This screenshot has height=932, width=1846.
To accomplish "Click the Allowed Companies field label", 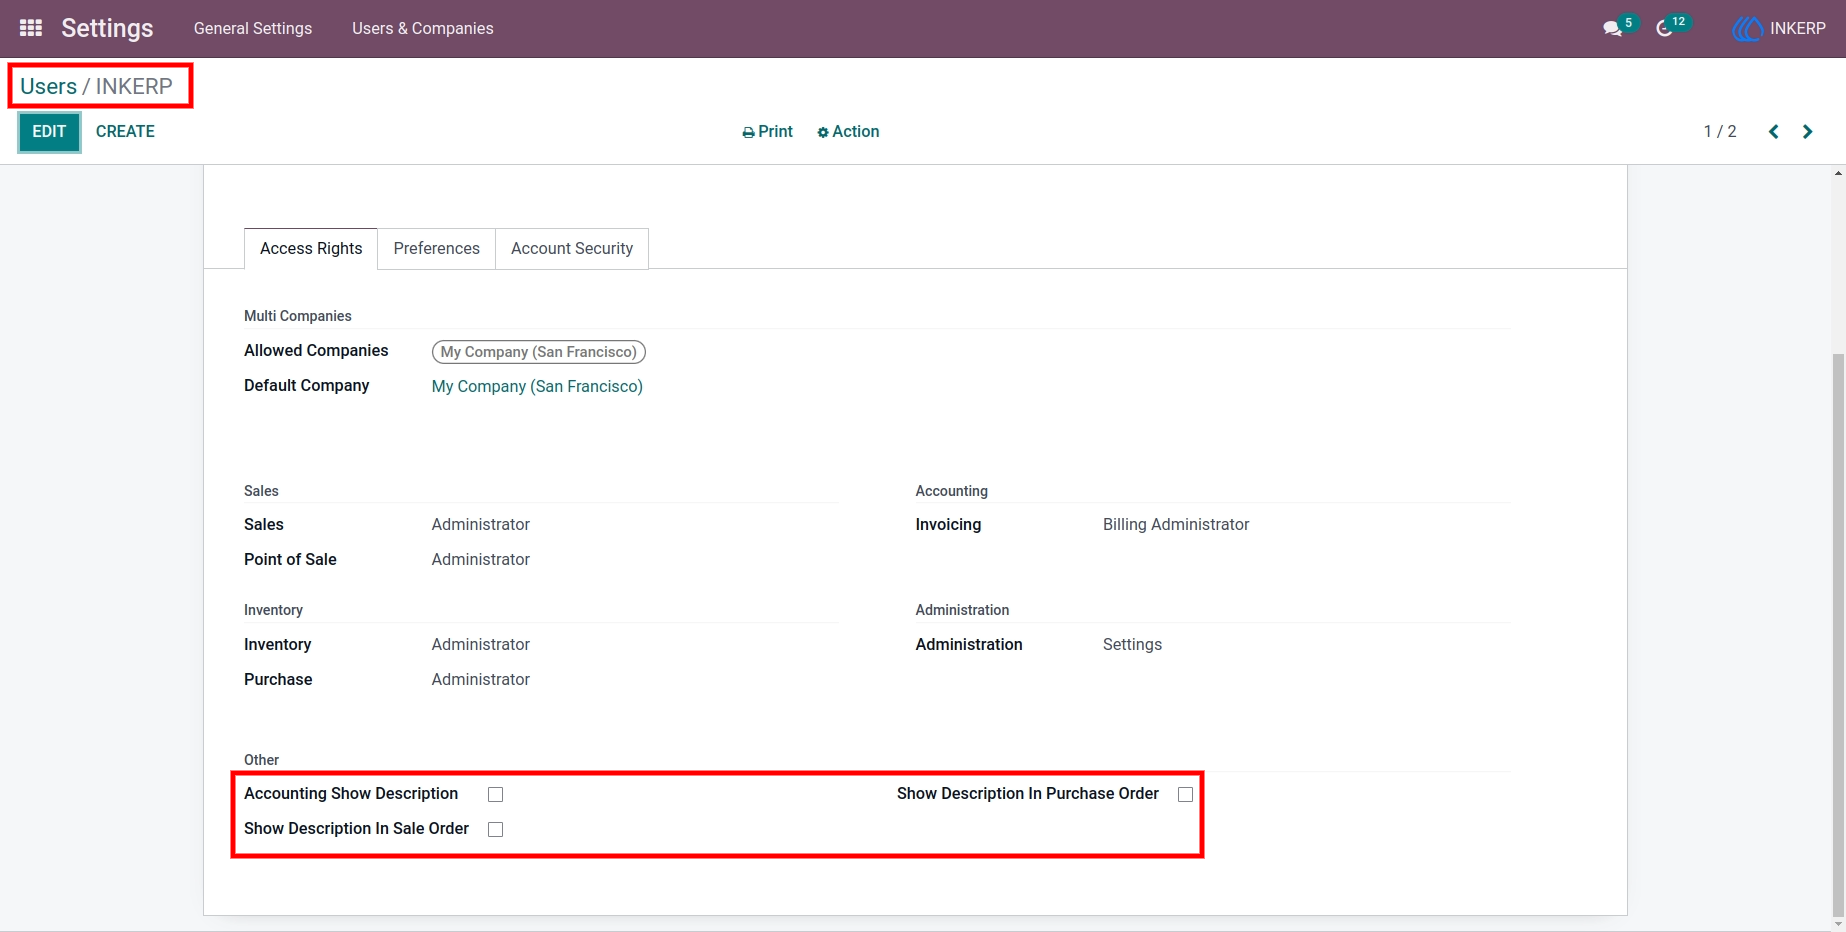I will coord(316,351).
